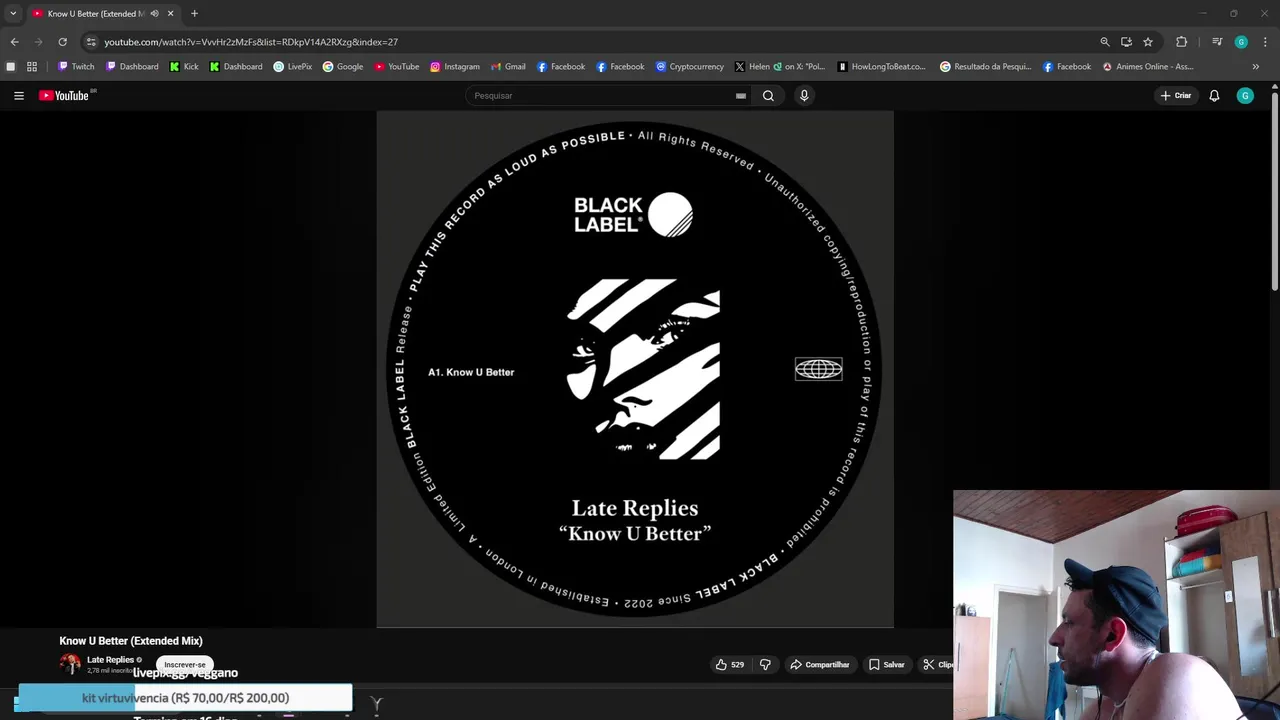The width and height of the screenshot is (1280, 720).
Task: Open the Chrome profile avatar
Action: (x=1241, y=42)
